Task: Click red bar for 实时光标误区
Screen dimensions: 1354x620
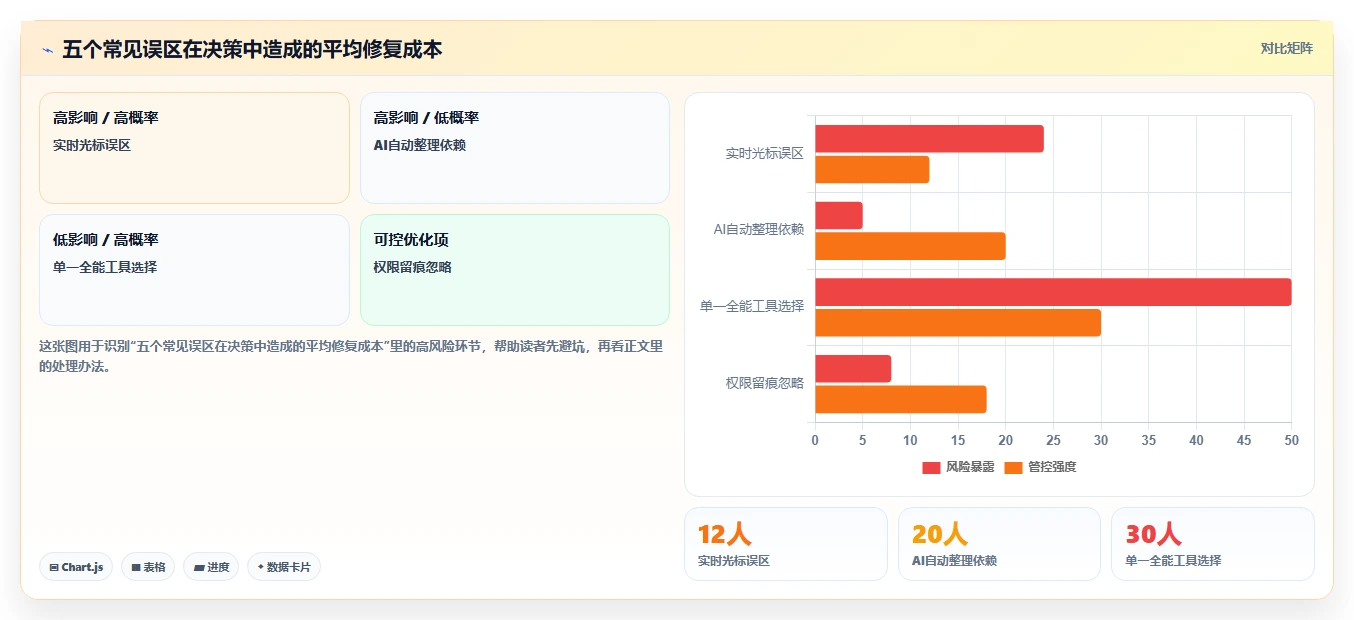Action: click(x=929, y=139)
